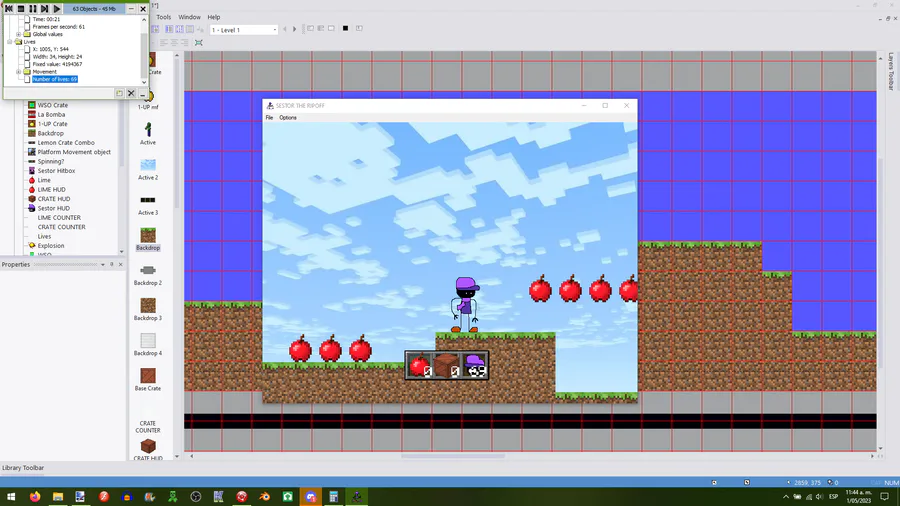Screen dimensions: 900x506
Task: Open the Window menu
Action: point(189,17)
